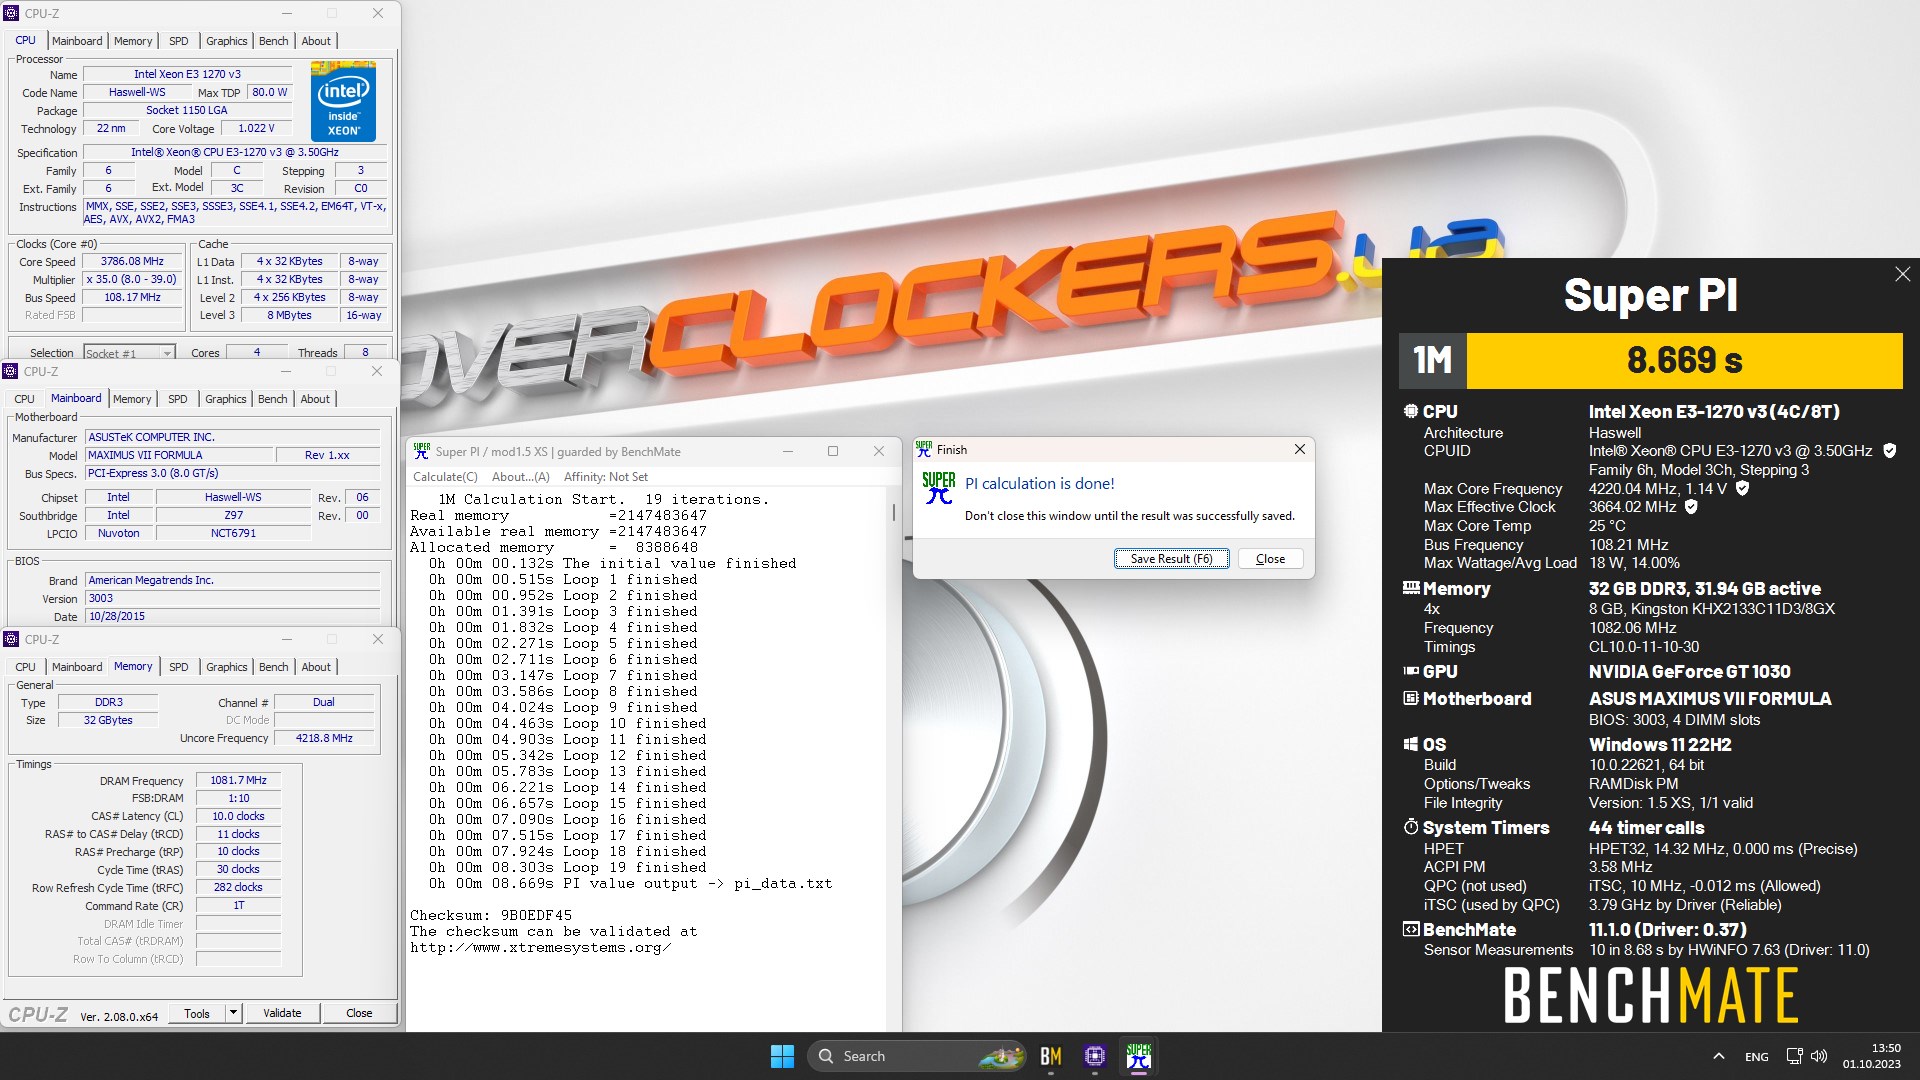Click the taskbar Search box
The image size is (1920, 1080).
pyautogui.click(x=918, y=1056)
